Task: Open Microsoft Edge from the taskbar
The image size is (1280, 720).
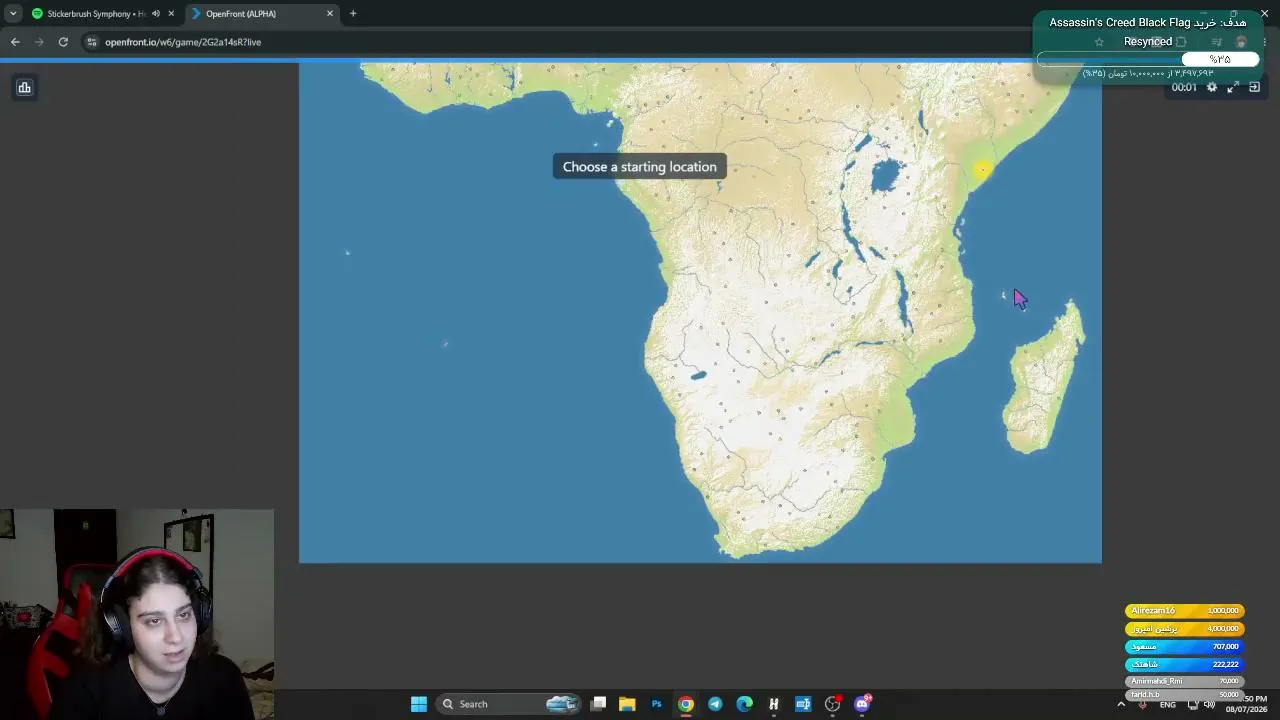Action: point(744,704)
